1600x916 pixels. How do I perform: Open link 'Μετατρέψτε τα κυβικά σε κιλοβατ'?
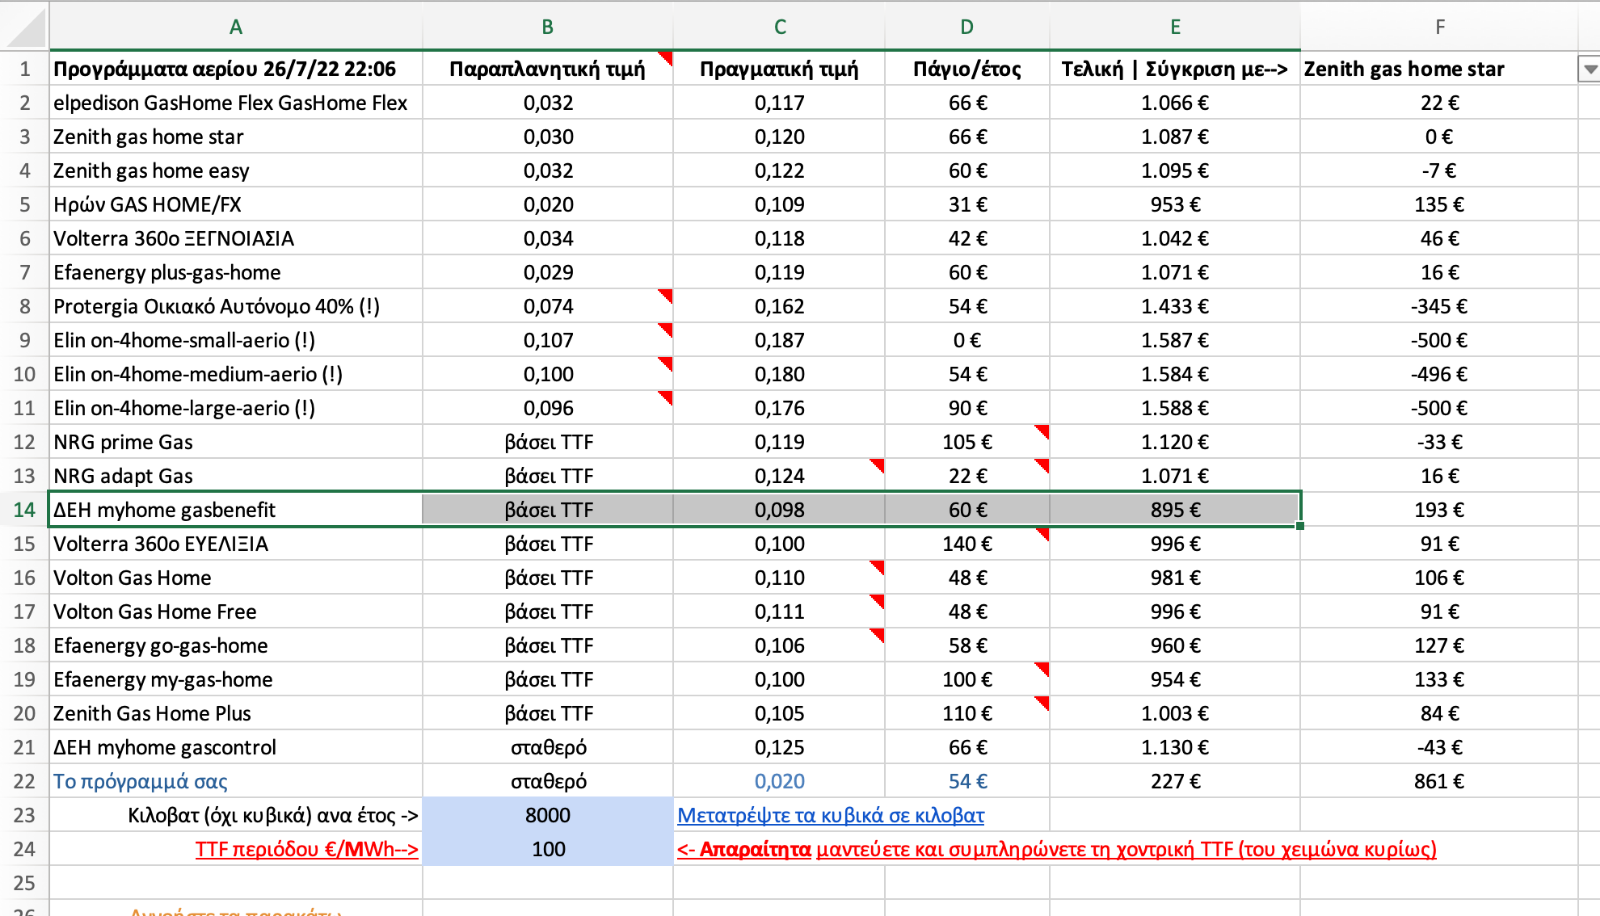point(831,815)
